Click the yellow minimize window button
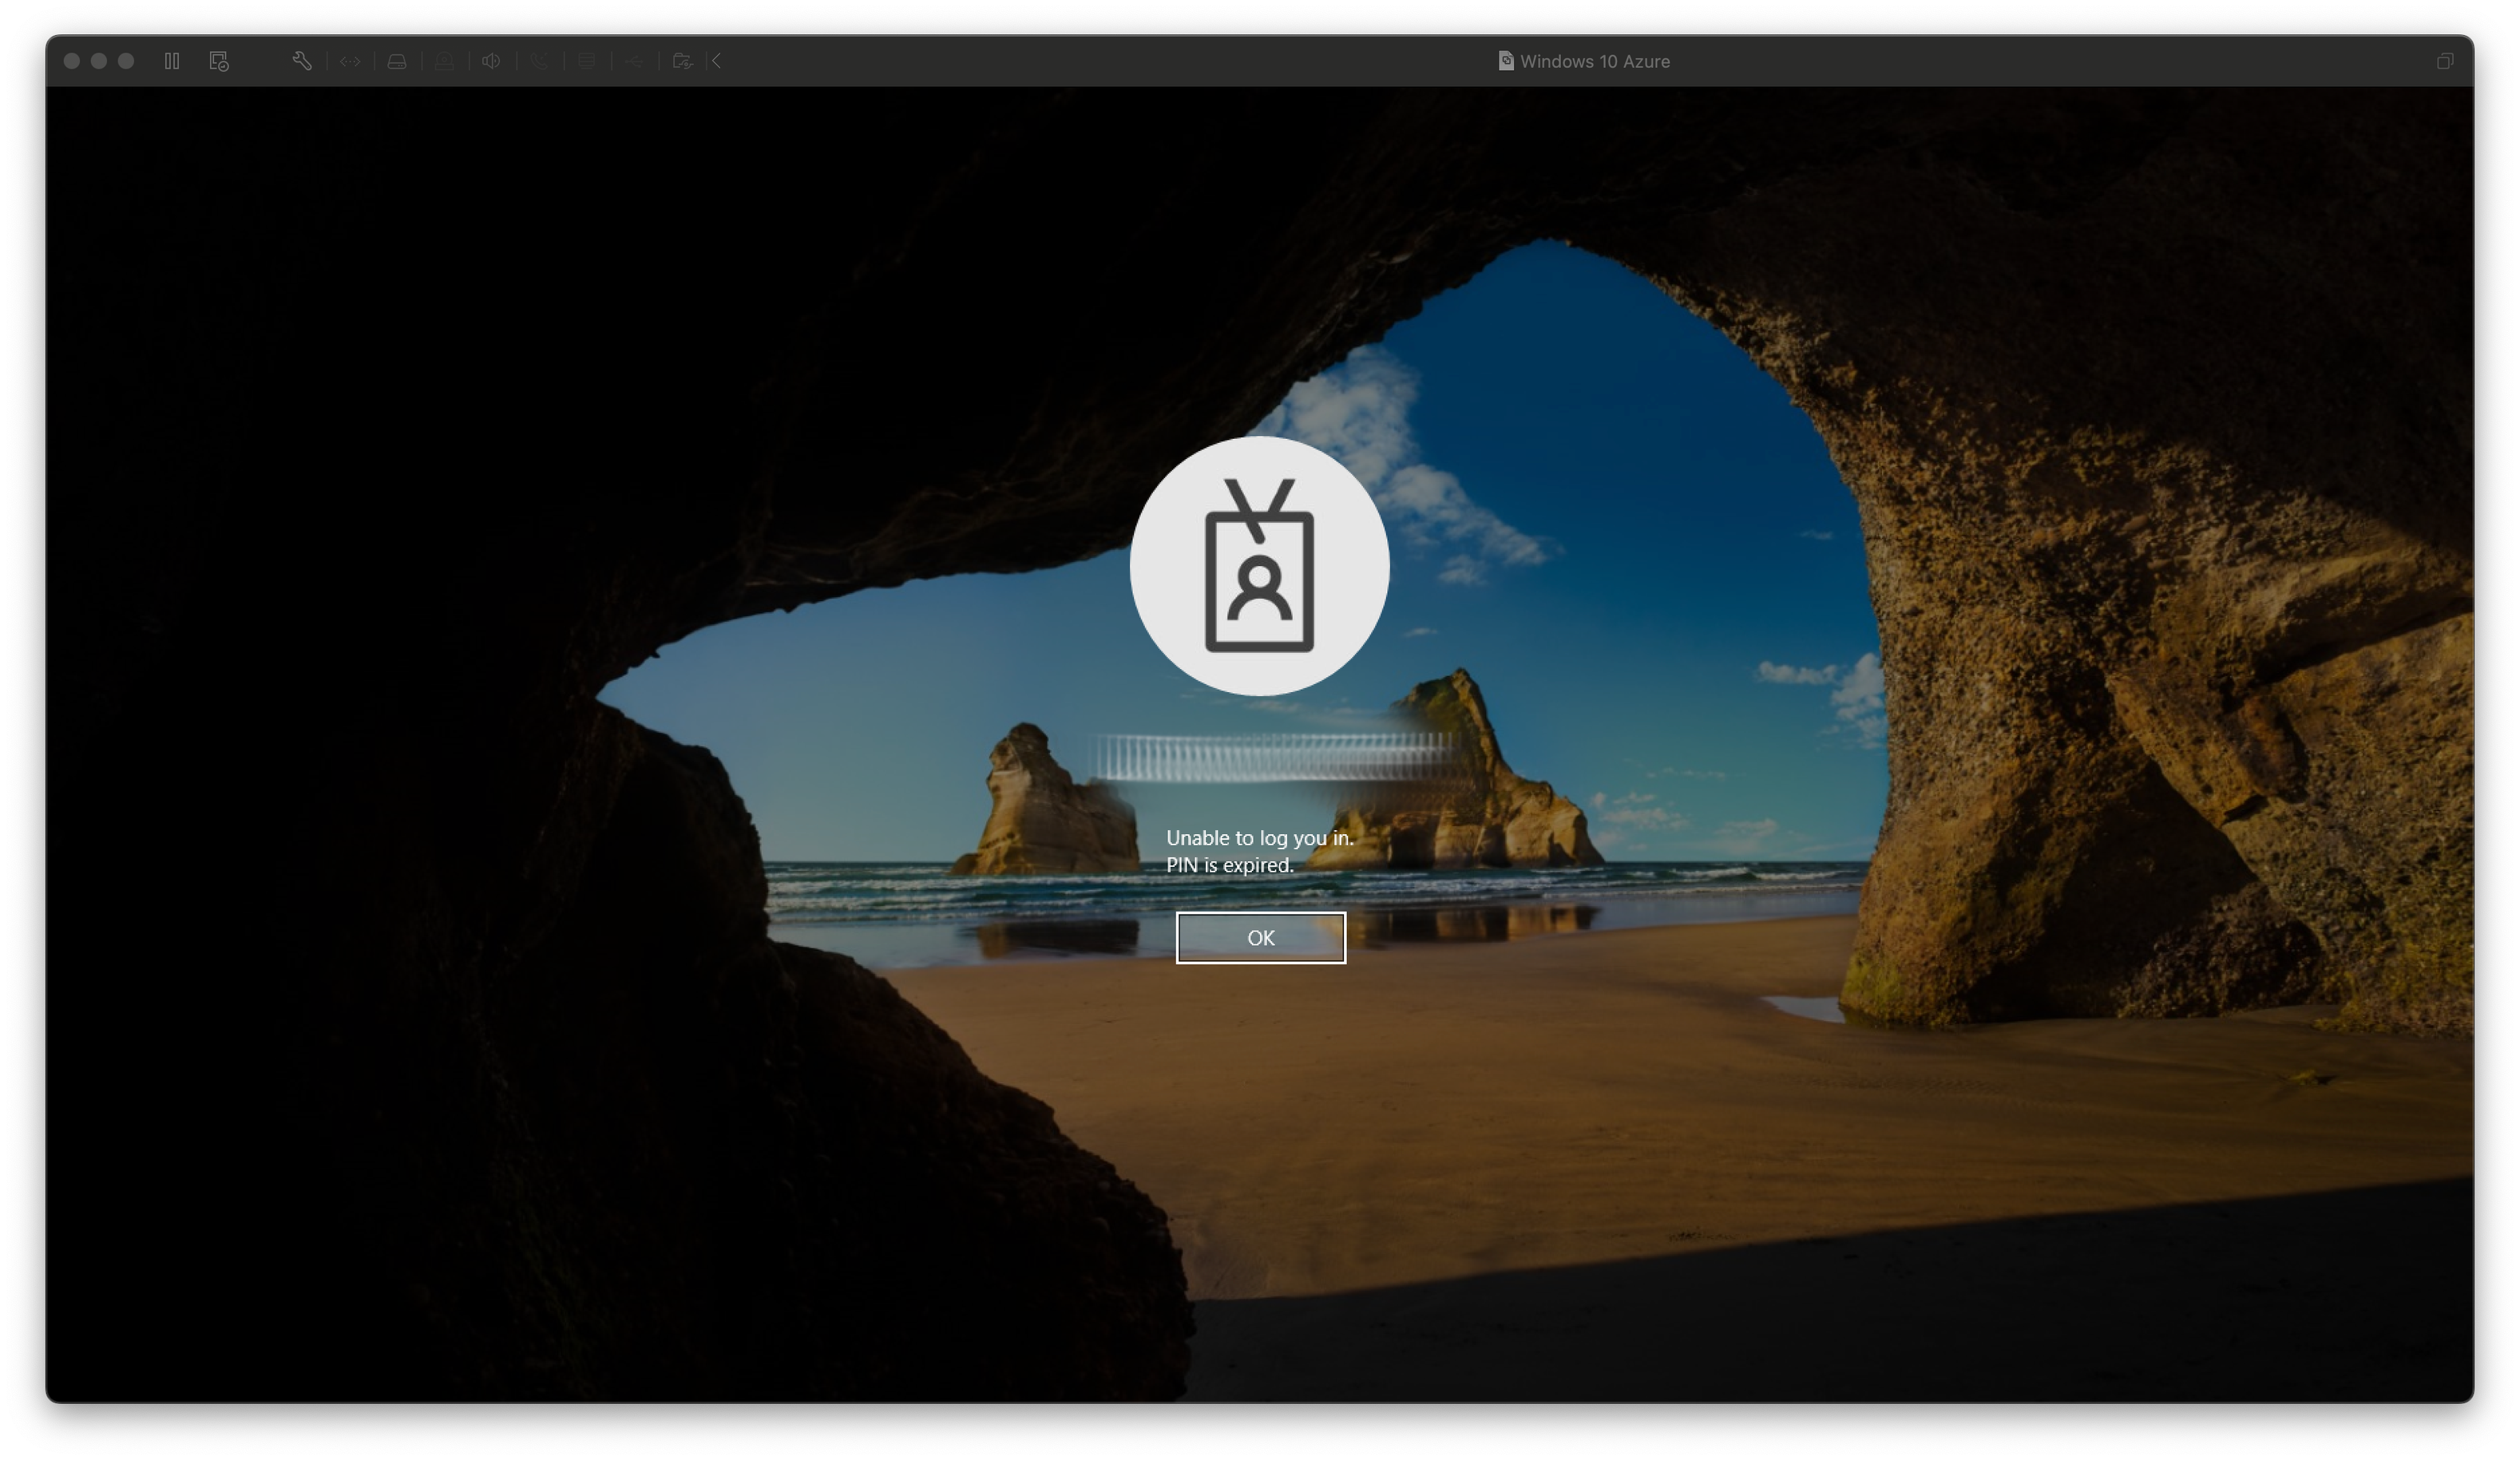The height and width of the screenshot is (1460, 2520). tap(99, 61)
